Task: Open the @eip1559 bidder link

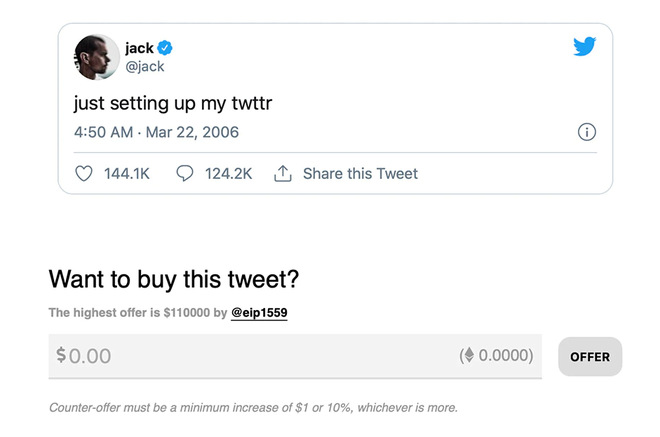Action: 259,313
